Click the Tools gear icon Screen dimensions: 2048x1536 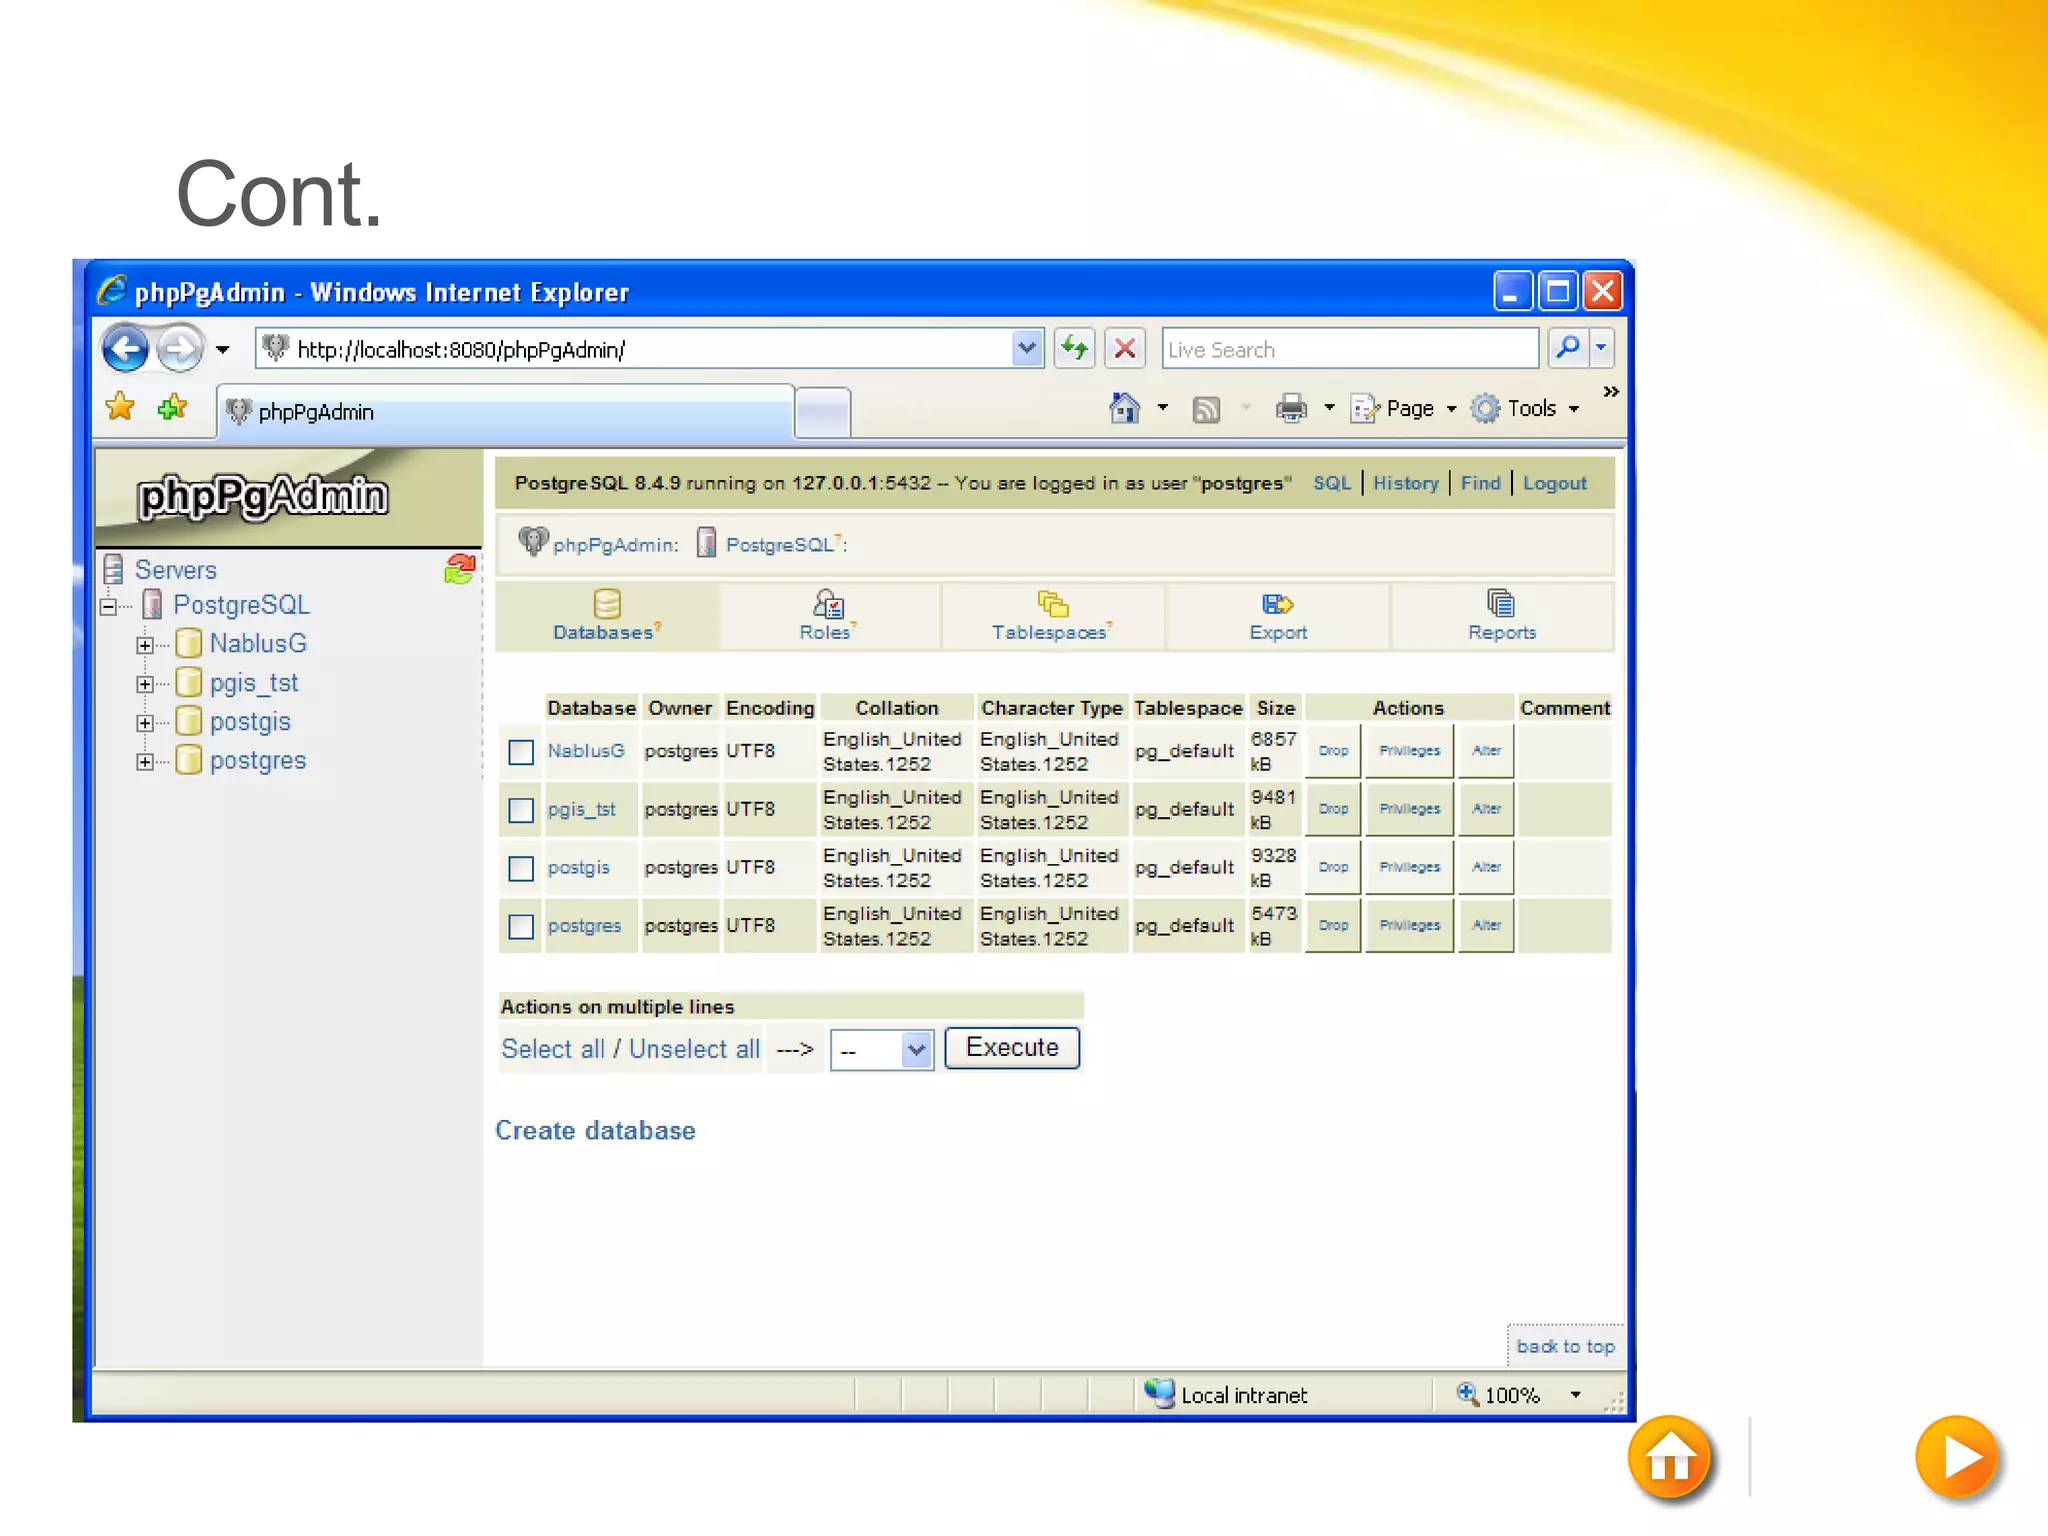pos(1485,408)
